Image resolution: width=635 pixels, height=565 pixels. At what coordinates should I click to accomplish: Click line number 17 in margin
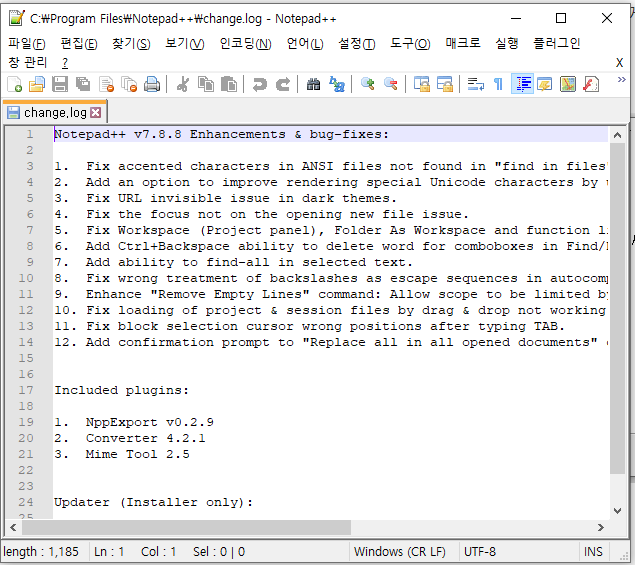coord(26,390)
